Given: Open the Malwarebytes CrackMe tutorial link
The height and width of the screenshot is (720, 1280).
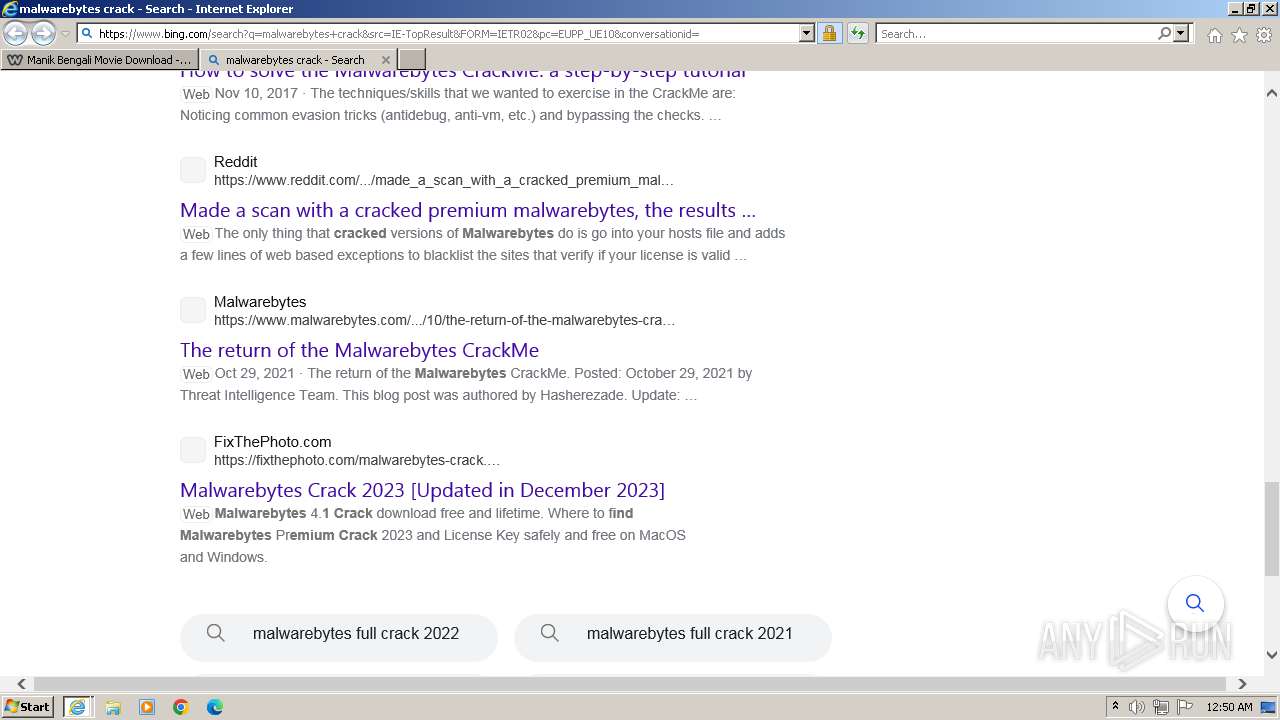Looking at the screenshot, I should (463, 73).
